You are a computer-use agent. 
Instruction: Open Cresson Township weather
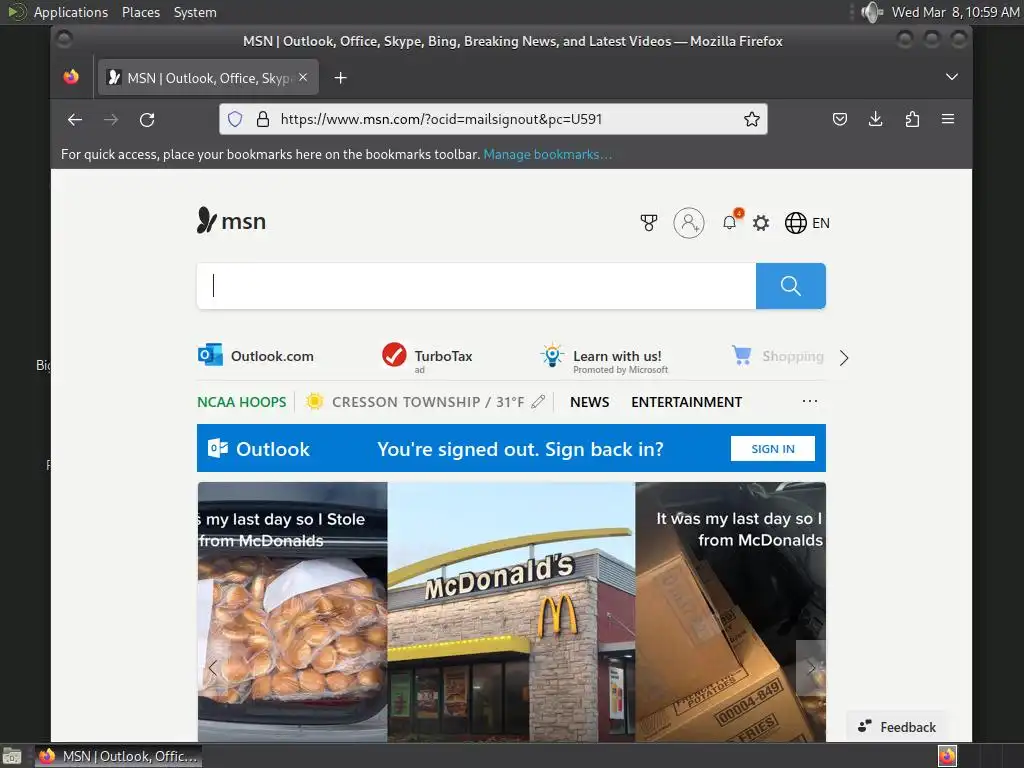(x=415, y=402)
